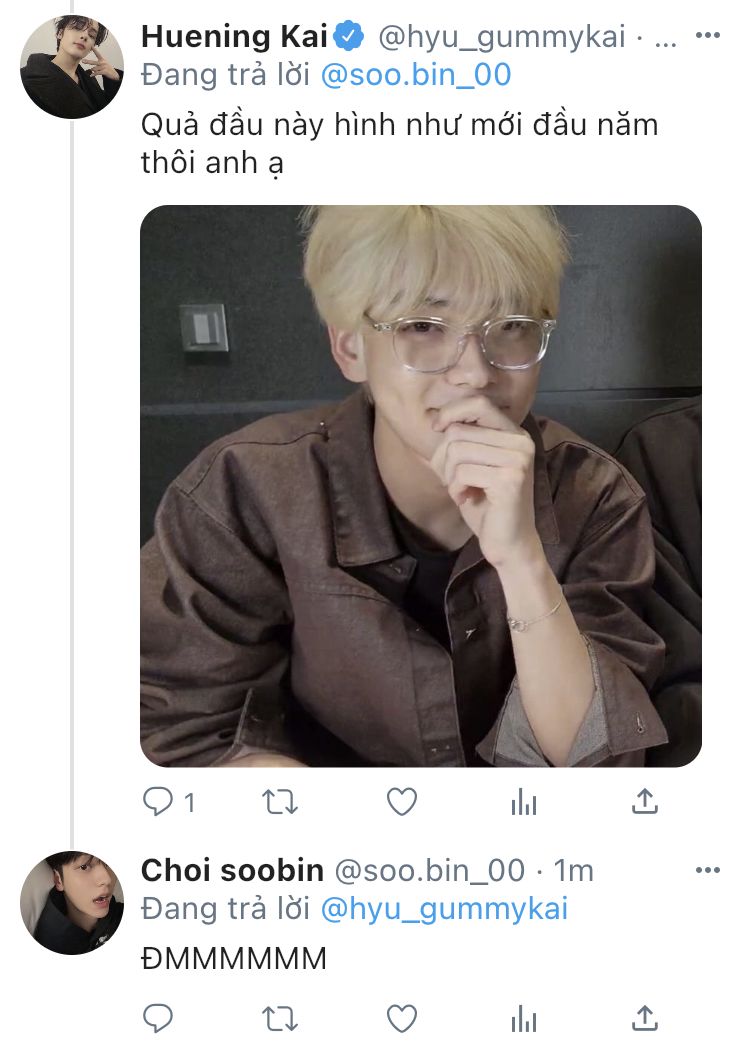Screen dimensions: 750x1046
Task: Like Choi soobin's ĐMMMMMM reply
Action: pos(402,1018)
